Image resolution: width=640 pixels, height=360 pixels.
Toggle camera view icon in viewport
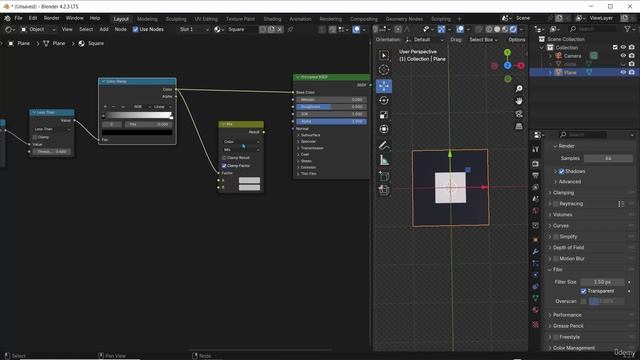[519, 114]
